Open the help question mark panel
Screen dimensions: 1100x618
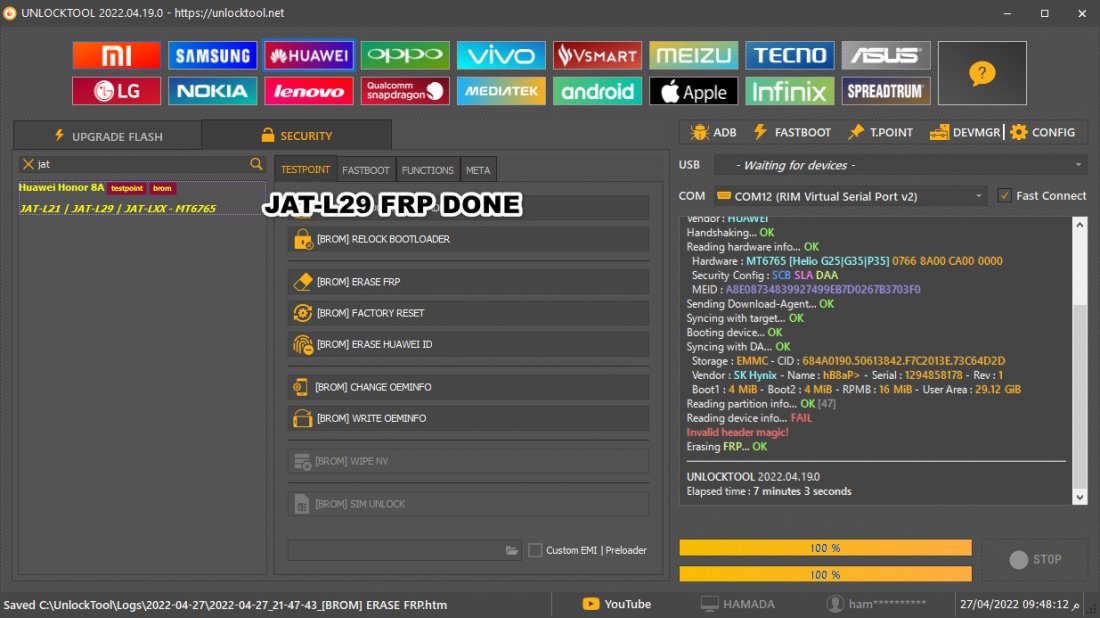(982, 73)
